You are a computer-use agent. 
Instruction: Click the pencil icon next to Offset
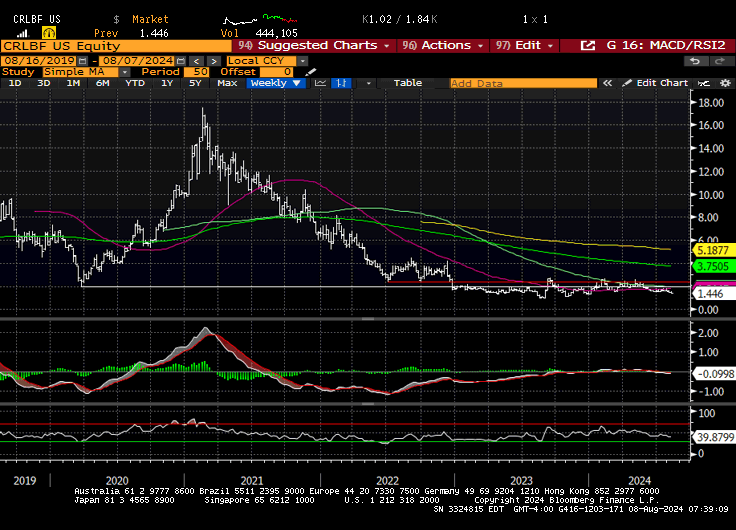[311, 72]
